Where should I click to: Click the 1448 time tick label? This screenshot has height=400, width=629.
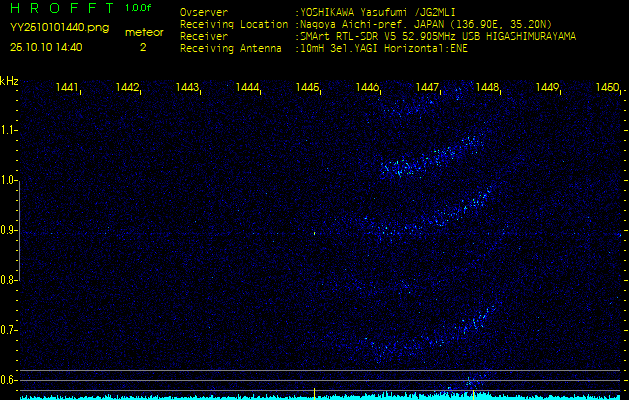[487, 88]
